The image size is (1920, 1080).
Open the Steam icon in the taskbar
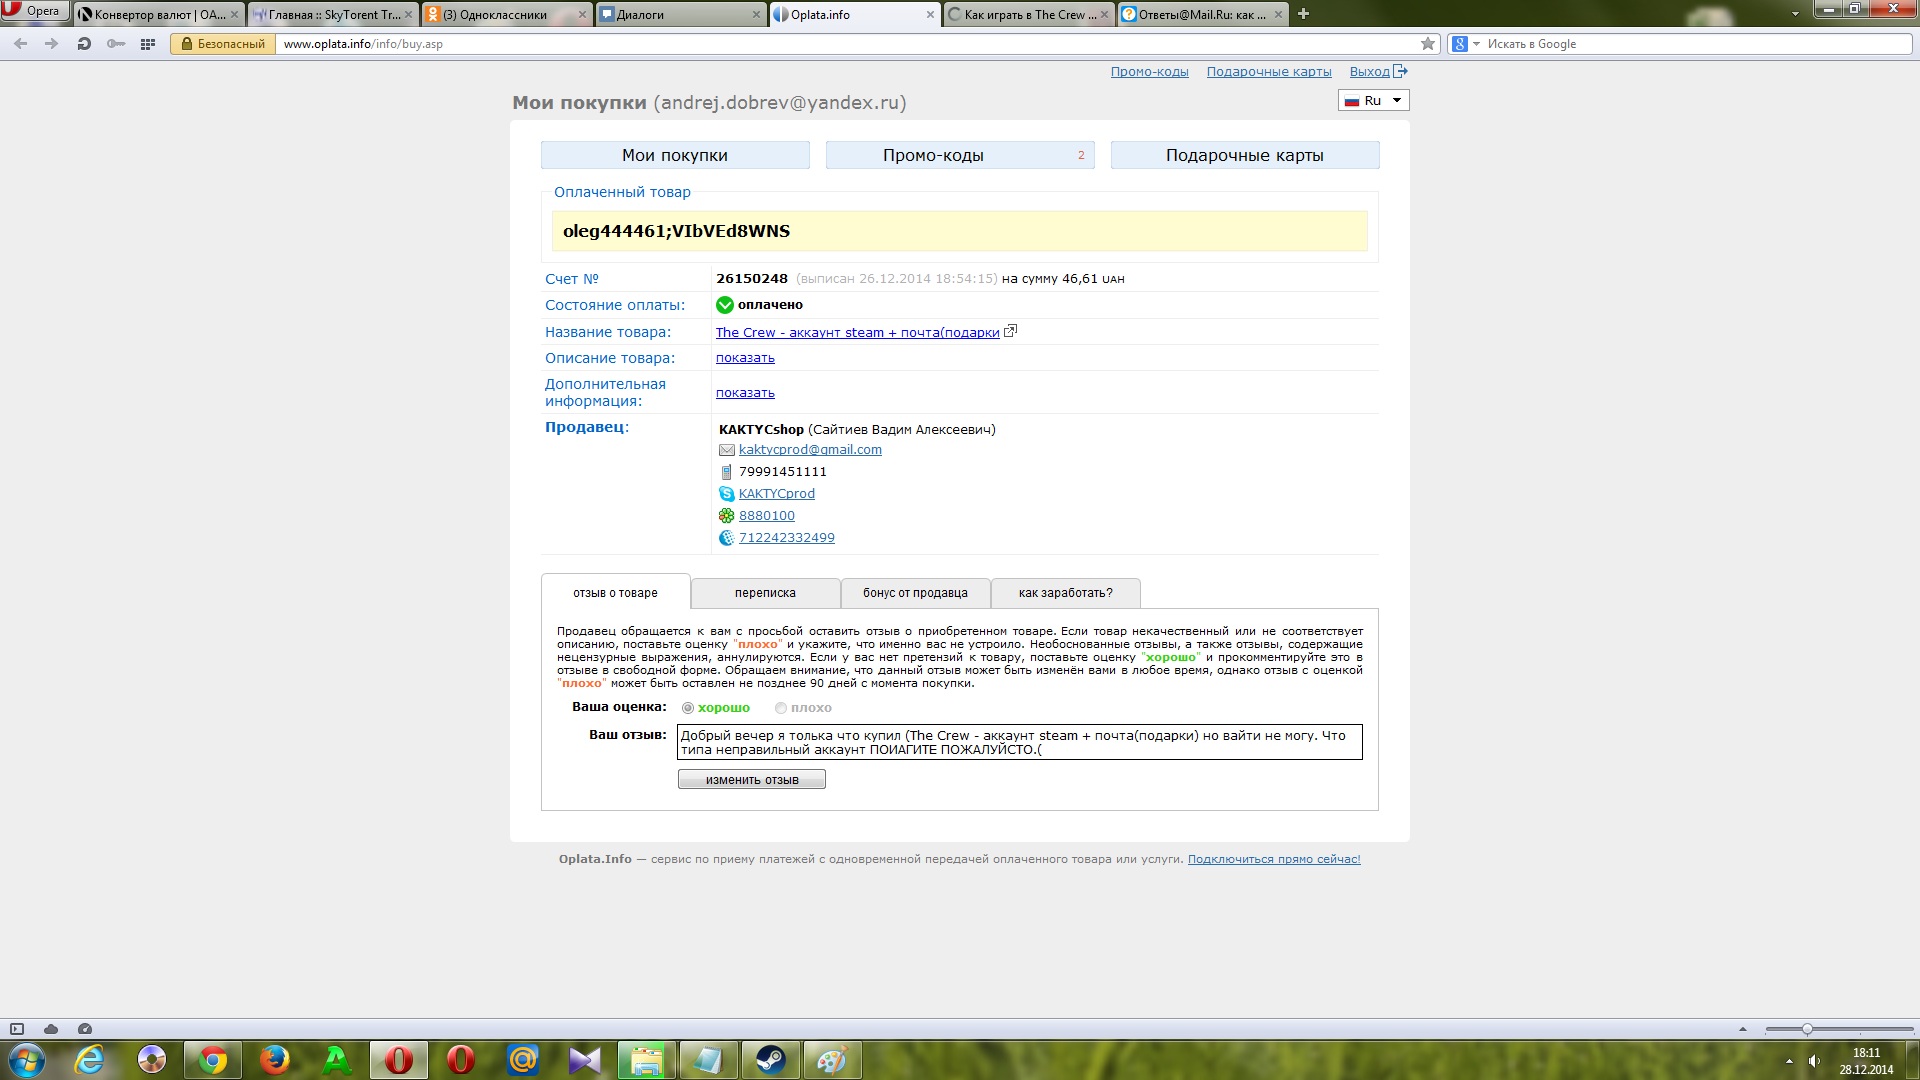770,1060
